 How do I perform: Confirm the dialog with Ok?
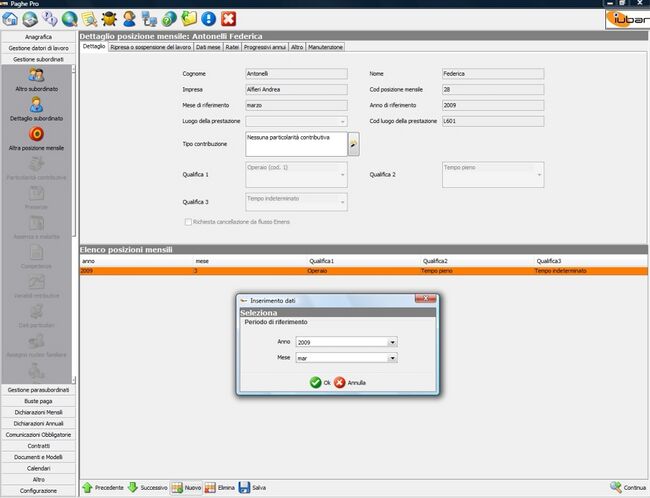[320, 382]
